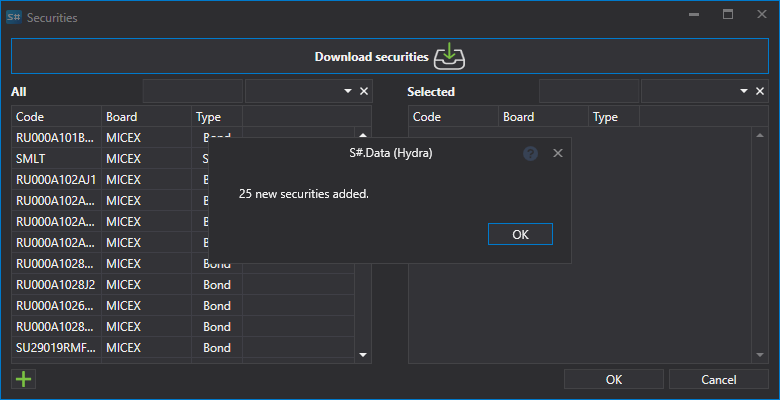Click OK at the bottom of Securities window
The image size is (780, 400).
pyautogui.click(x=614, y=380)
